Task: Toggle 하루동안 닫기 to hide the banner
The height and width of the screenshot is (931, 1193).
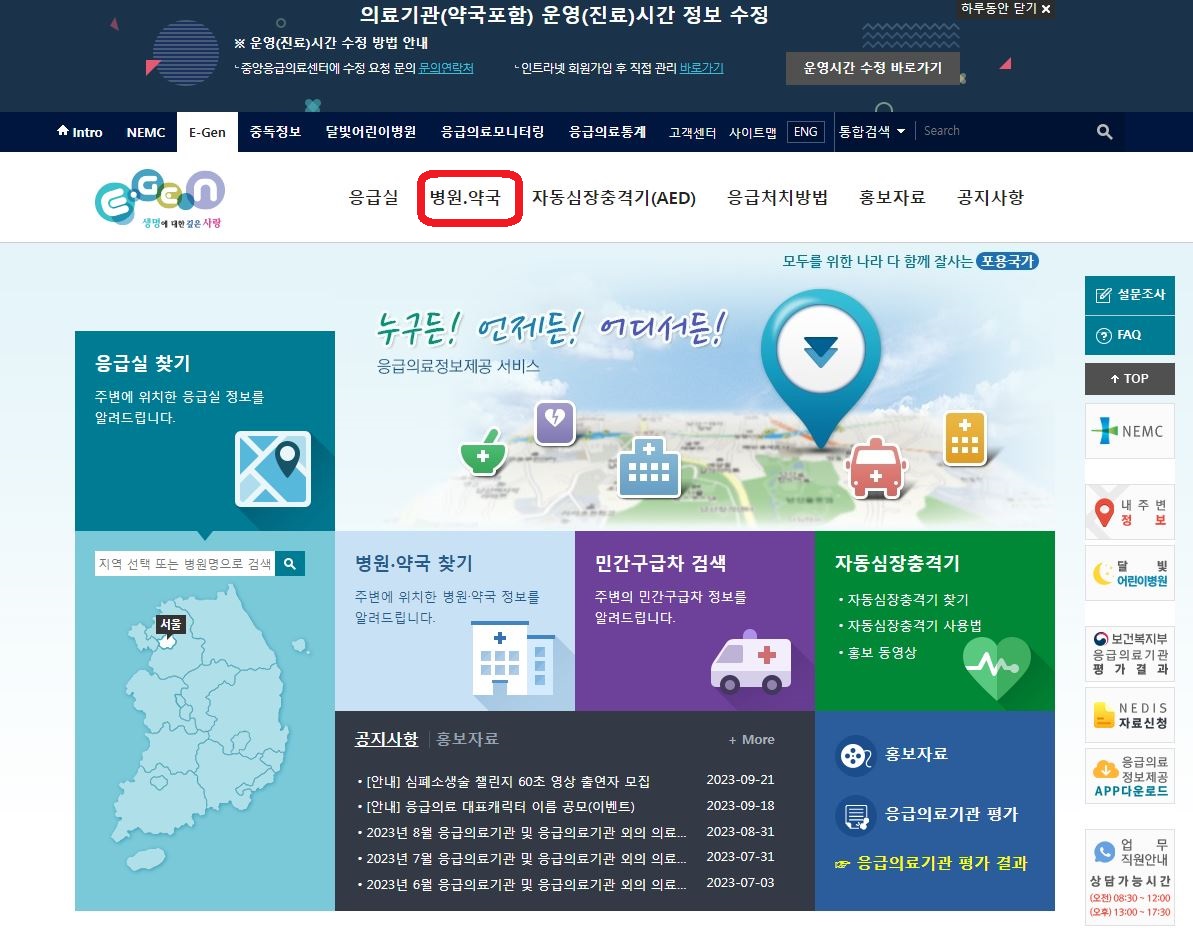Action: pyautogui.click(x=1008, y=10)
